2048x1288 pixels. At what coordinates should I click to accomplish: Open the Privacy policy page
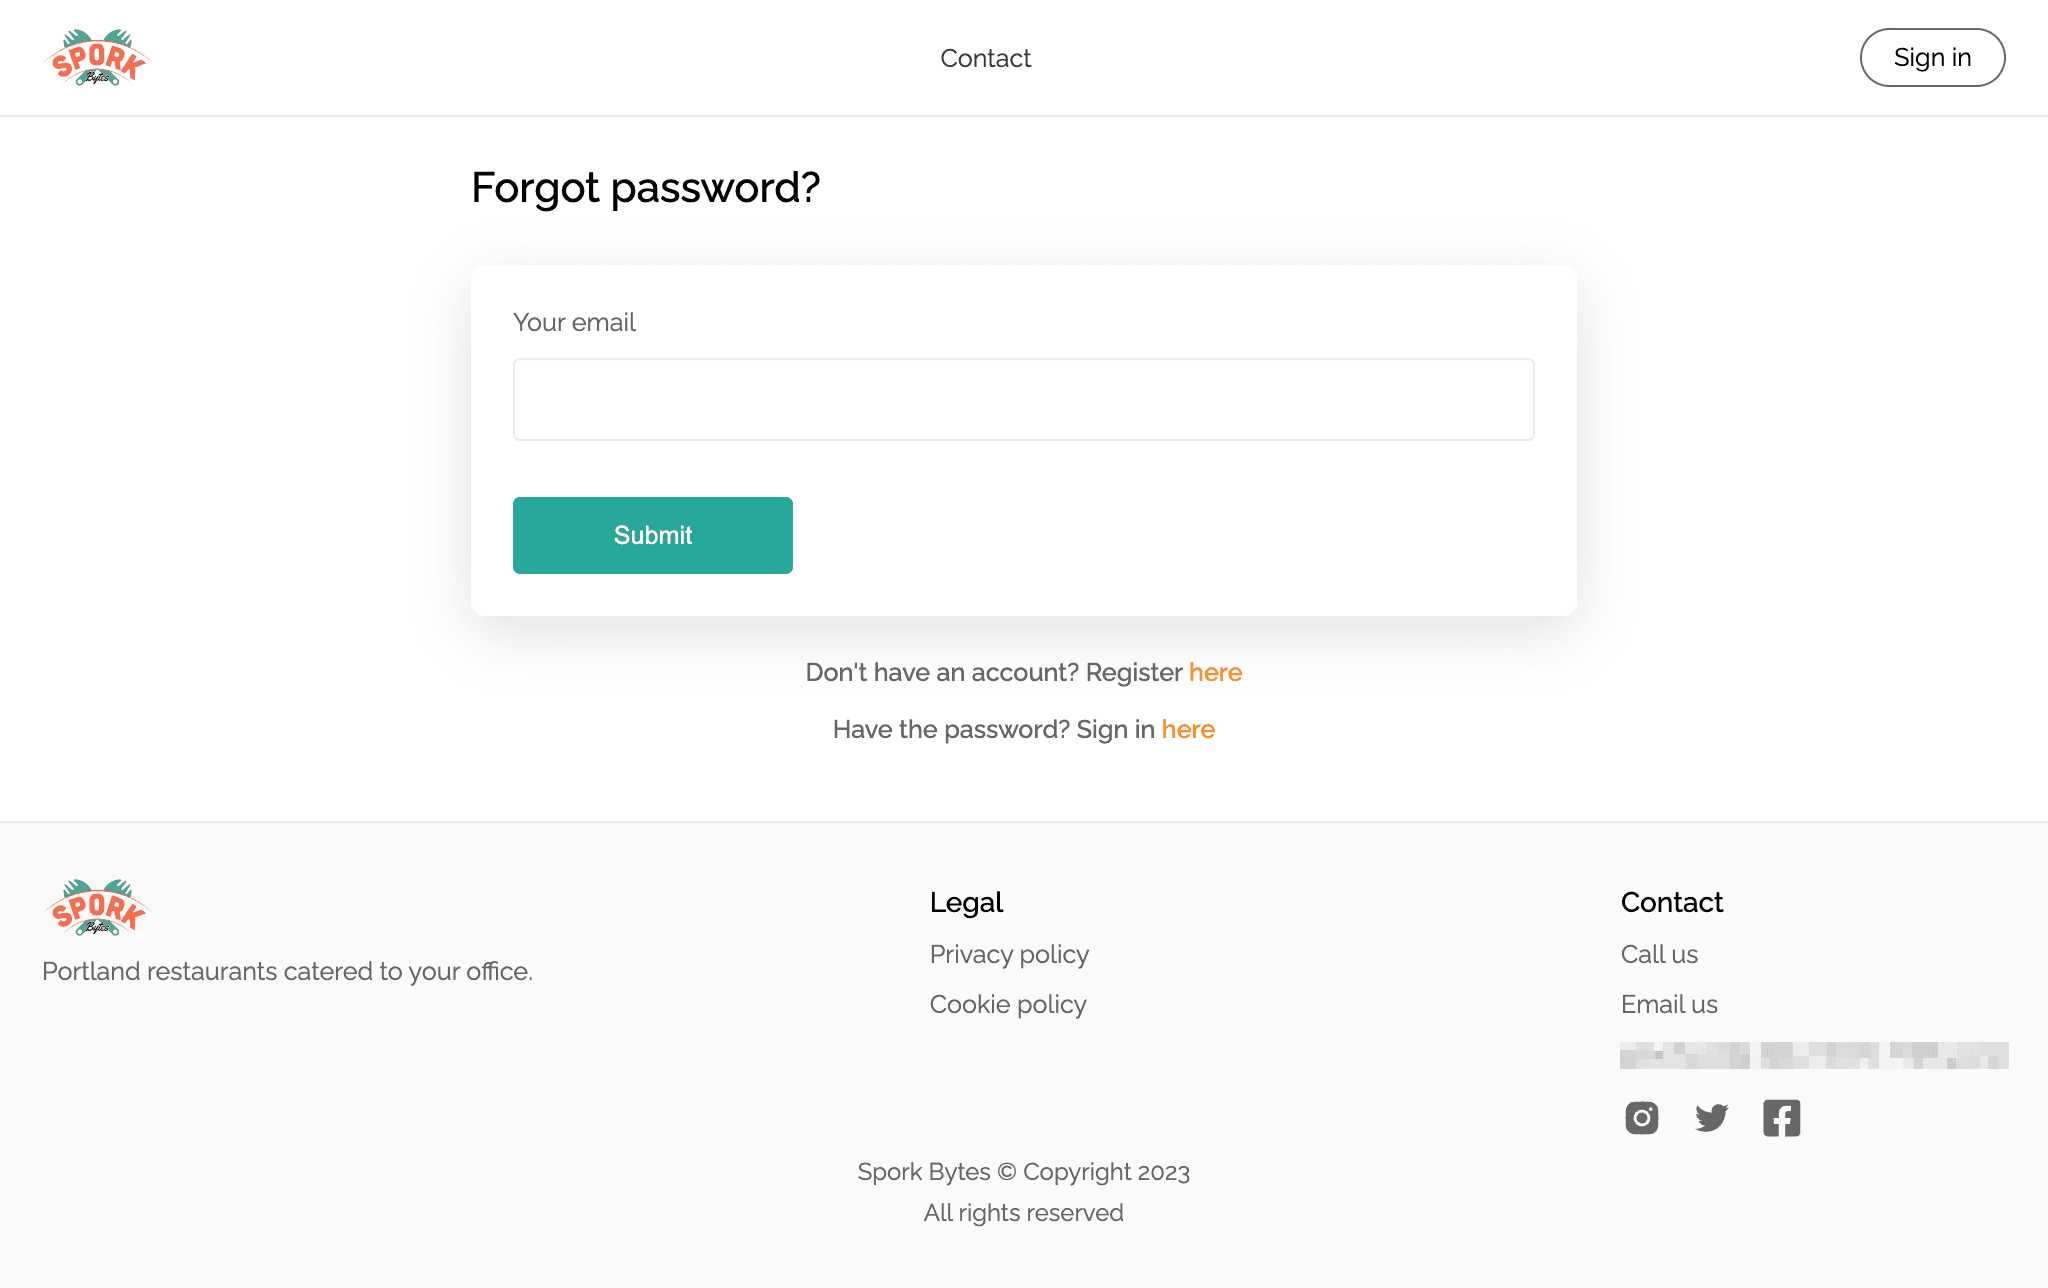tap(1009, 954)
